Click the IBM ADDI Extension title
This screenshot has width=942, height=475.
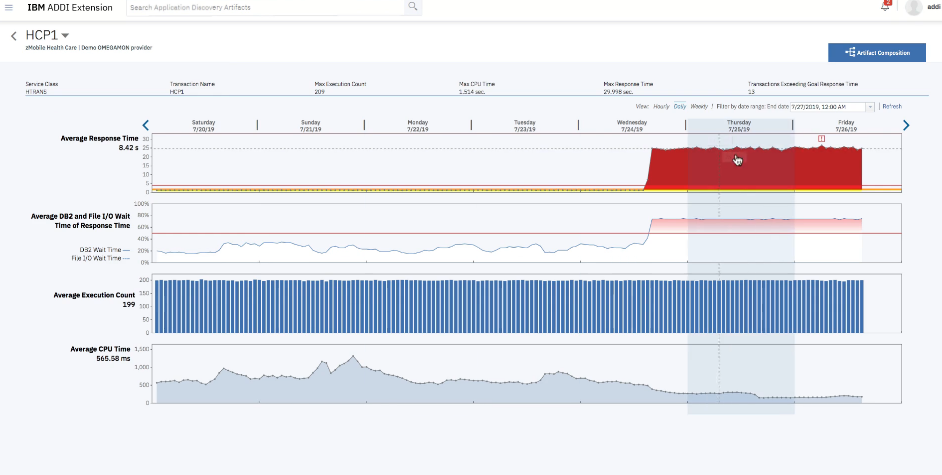(70, 7)
